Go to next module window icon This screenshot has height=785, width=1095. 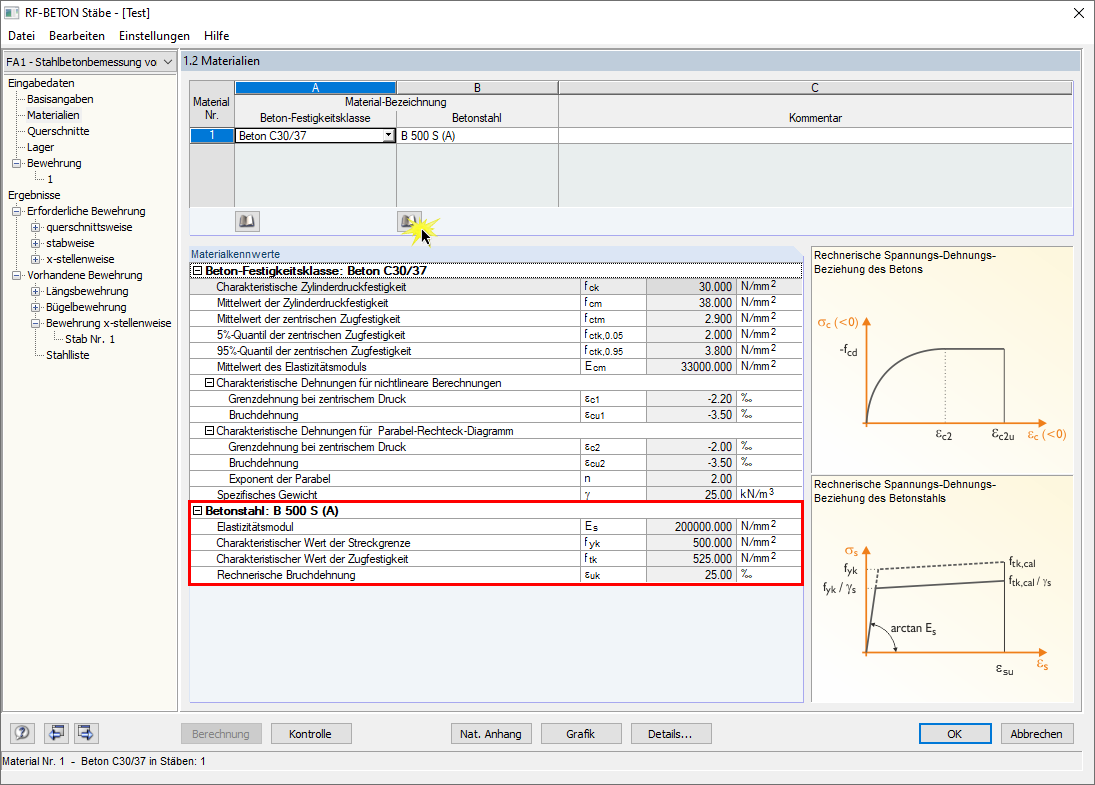coord(86,733)
